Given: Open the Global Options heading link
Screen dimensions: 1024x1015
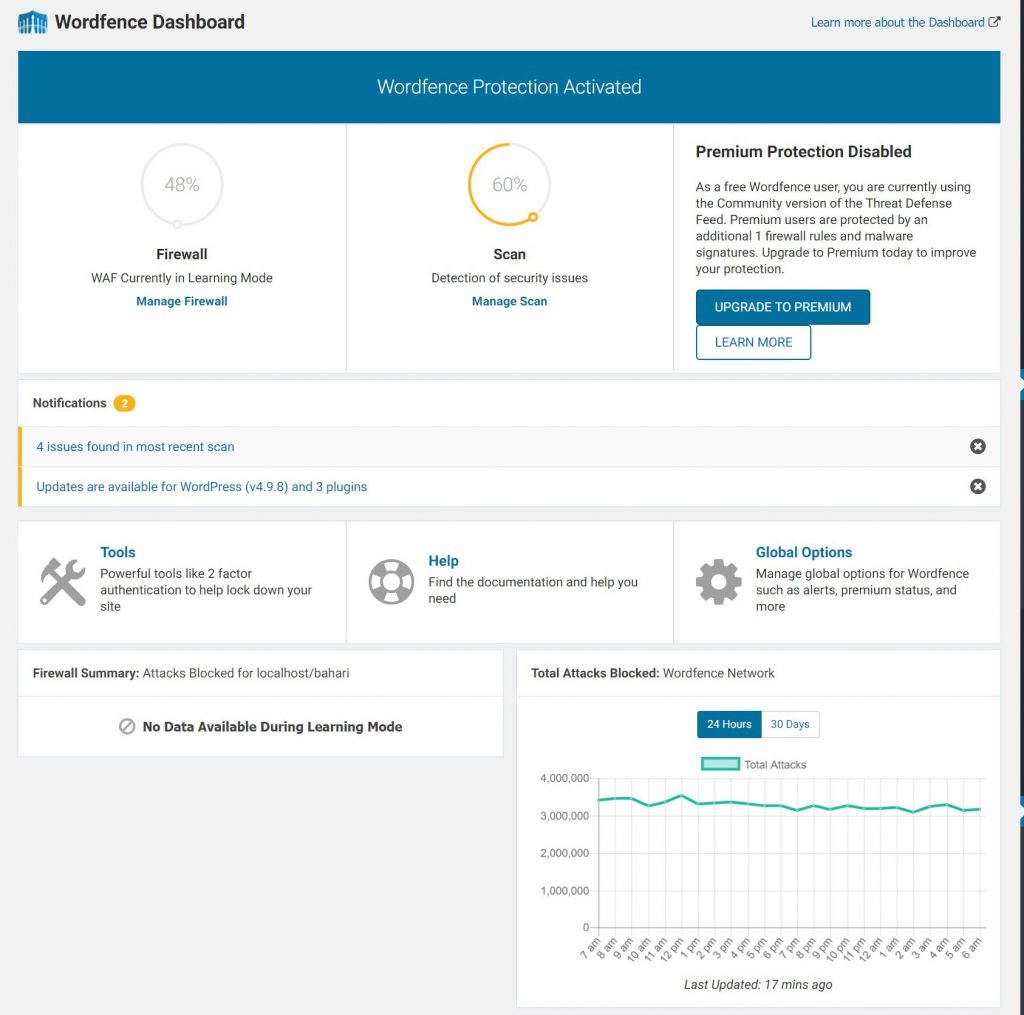Looking at the screenshot, I should pos(804,552).
